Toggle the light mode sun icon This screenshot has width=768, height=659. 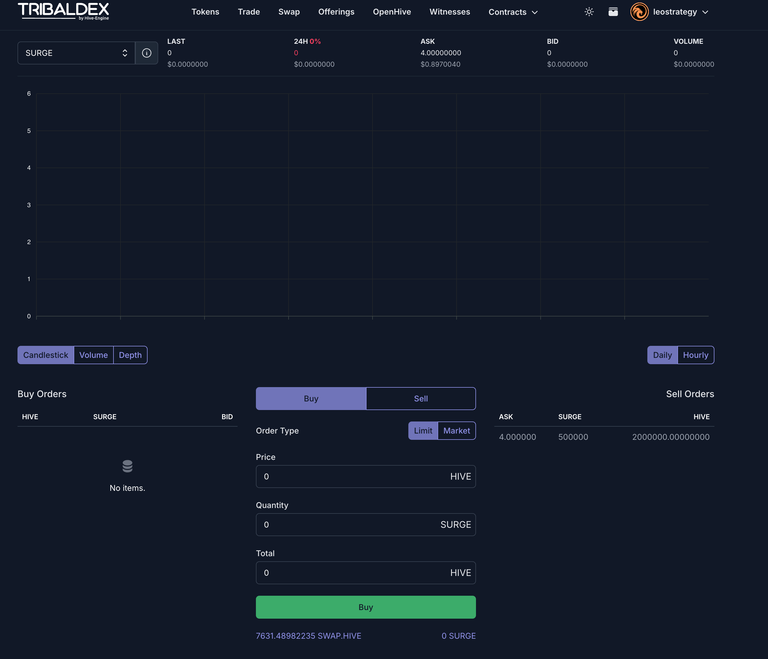pos(589,12)
